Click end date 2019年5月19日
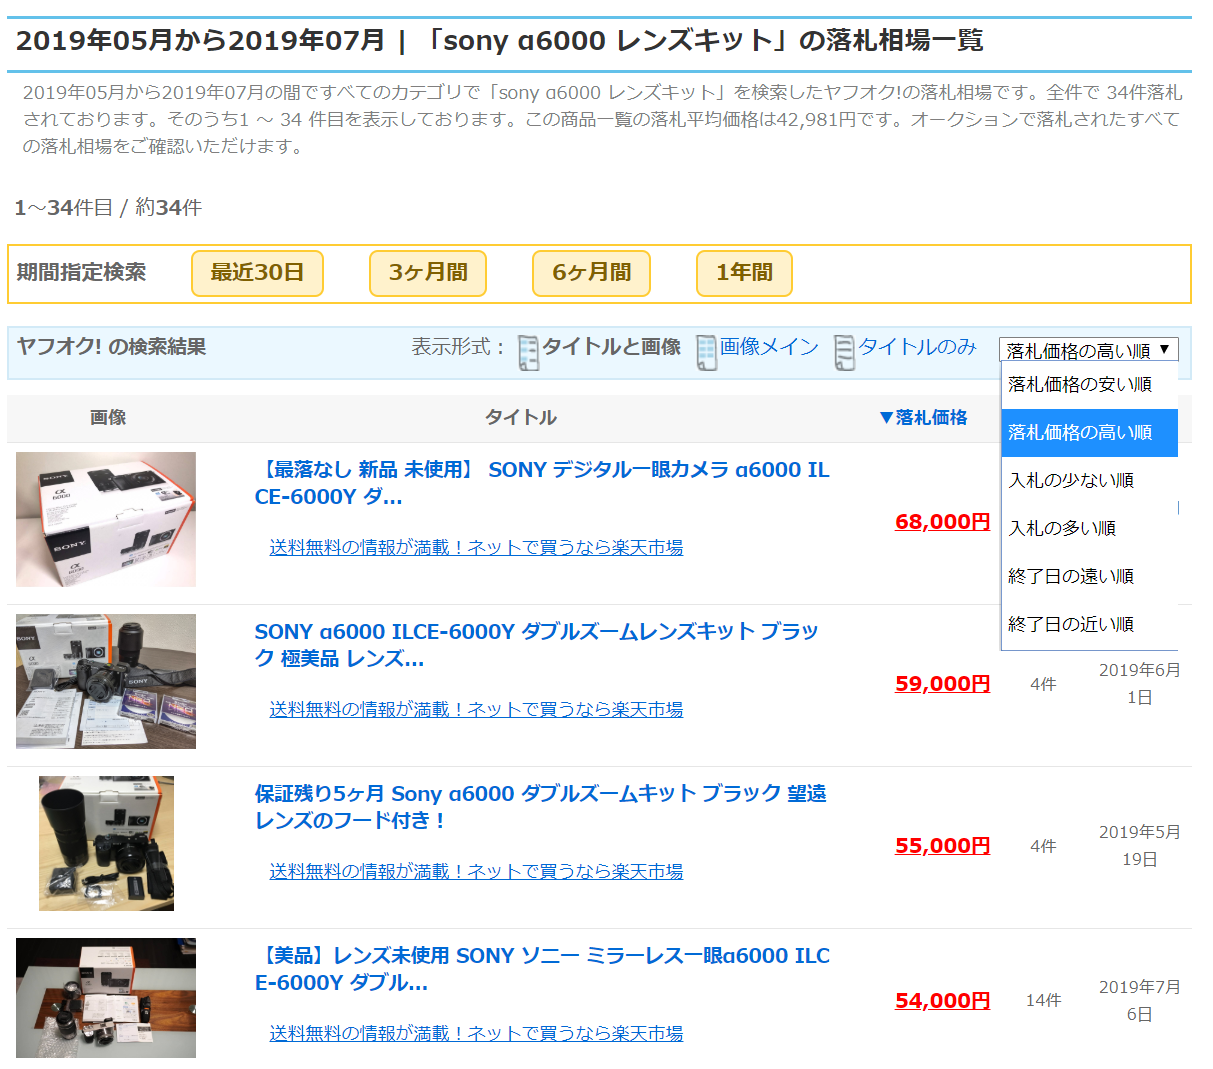Screen dimensions: 1213x1069 pos(1139,846)
